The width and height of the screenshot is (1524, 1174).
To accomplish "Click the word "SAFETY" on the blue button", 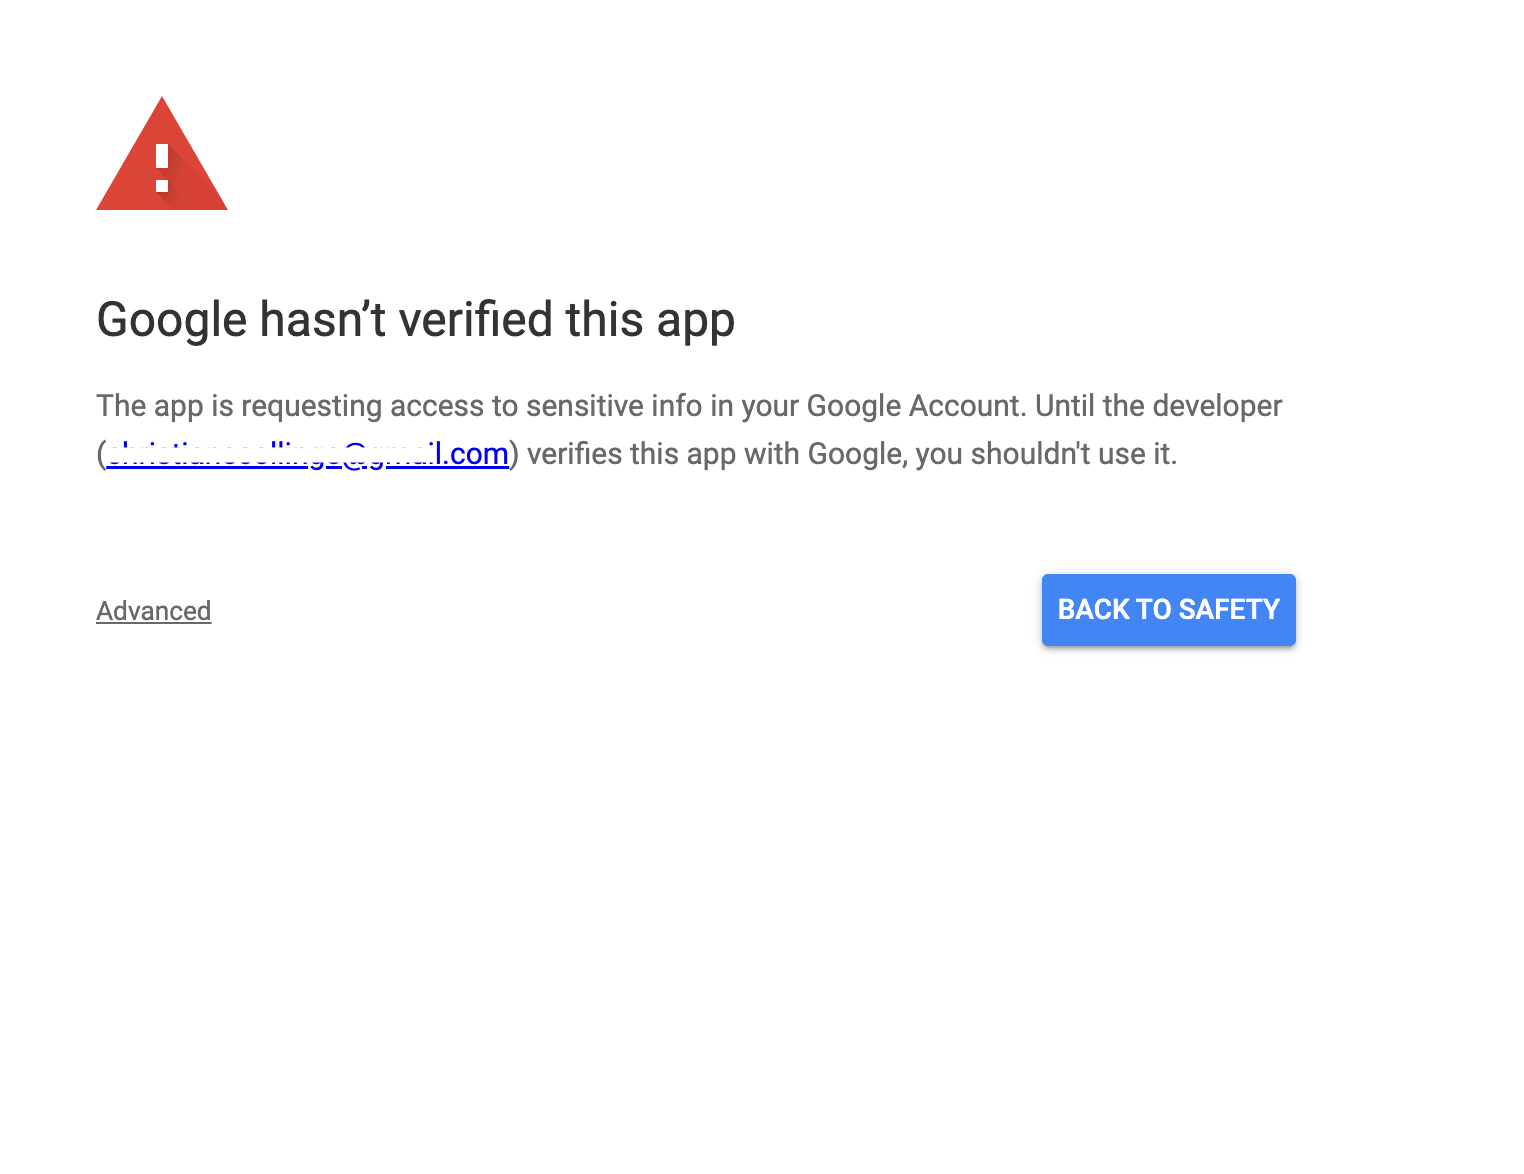I will pyautogui.click(x=1229, y=610).
